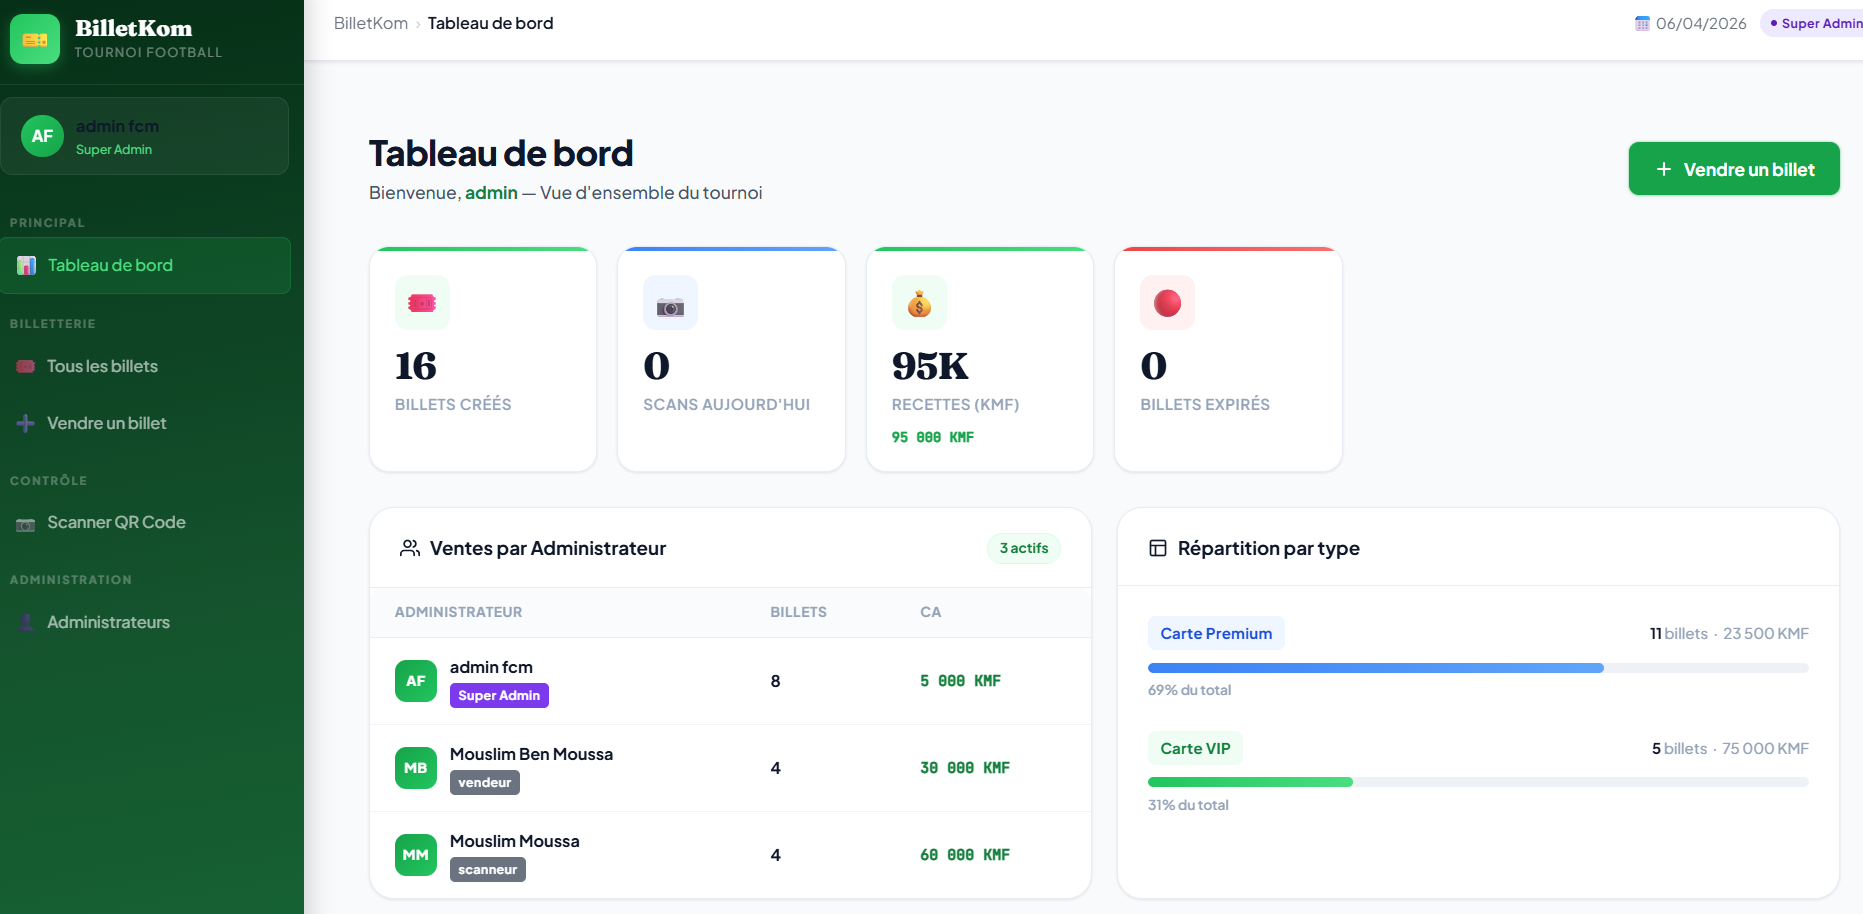Click the 95K revenue figure
The image size is (1863, 914).
(930, 366)
